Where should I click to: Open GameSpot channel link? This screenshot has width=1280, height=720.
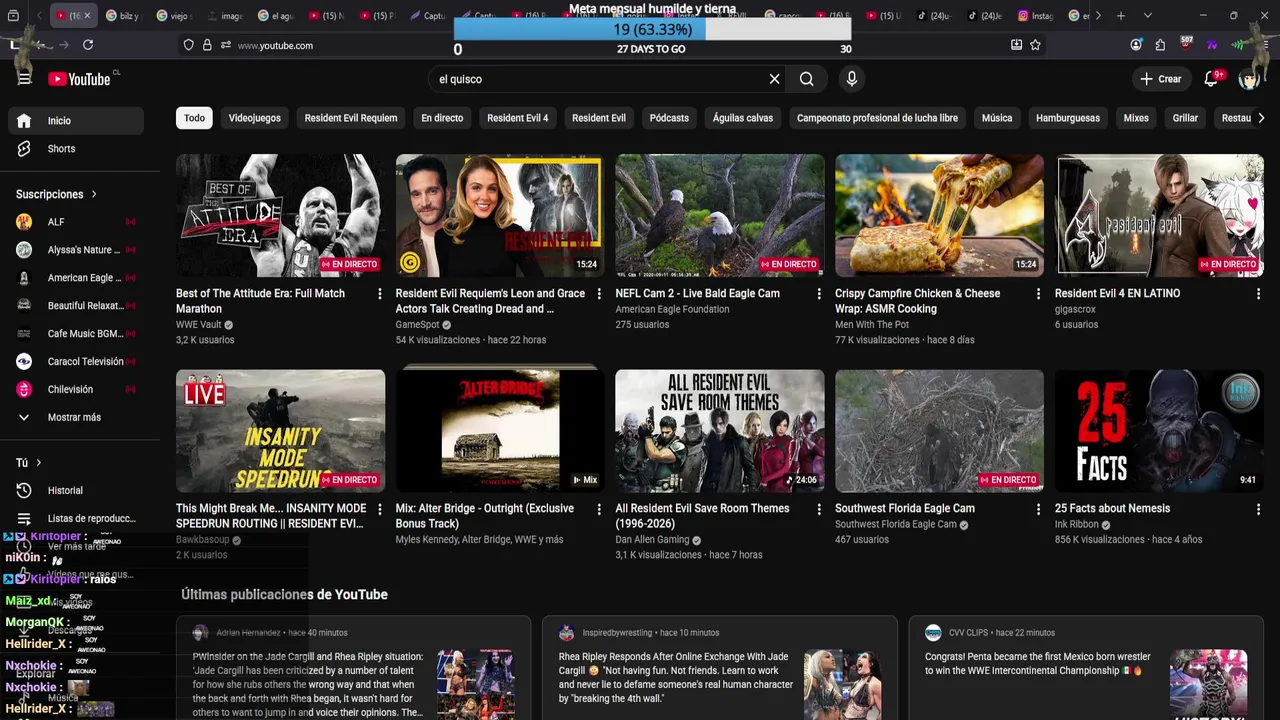pyautogui.click(x=417, y=325)
